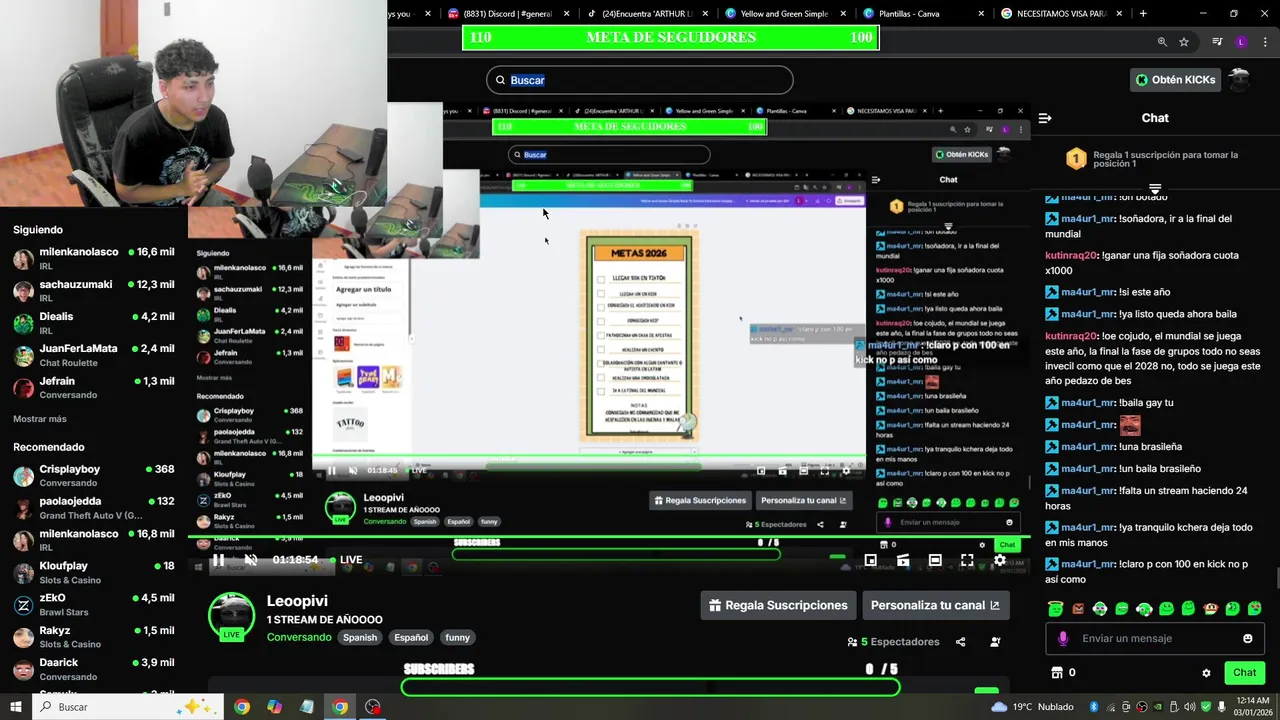Expand Mostrar más in following list
Viewport: 1280px width, 720px height.
(x=40, y=419)
